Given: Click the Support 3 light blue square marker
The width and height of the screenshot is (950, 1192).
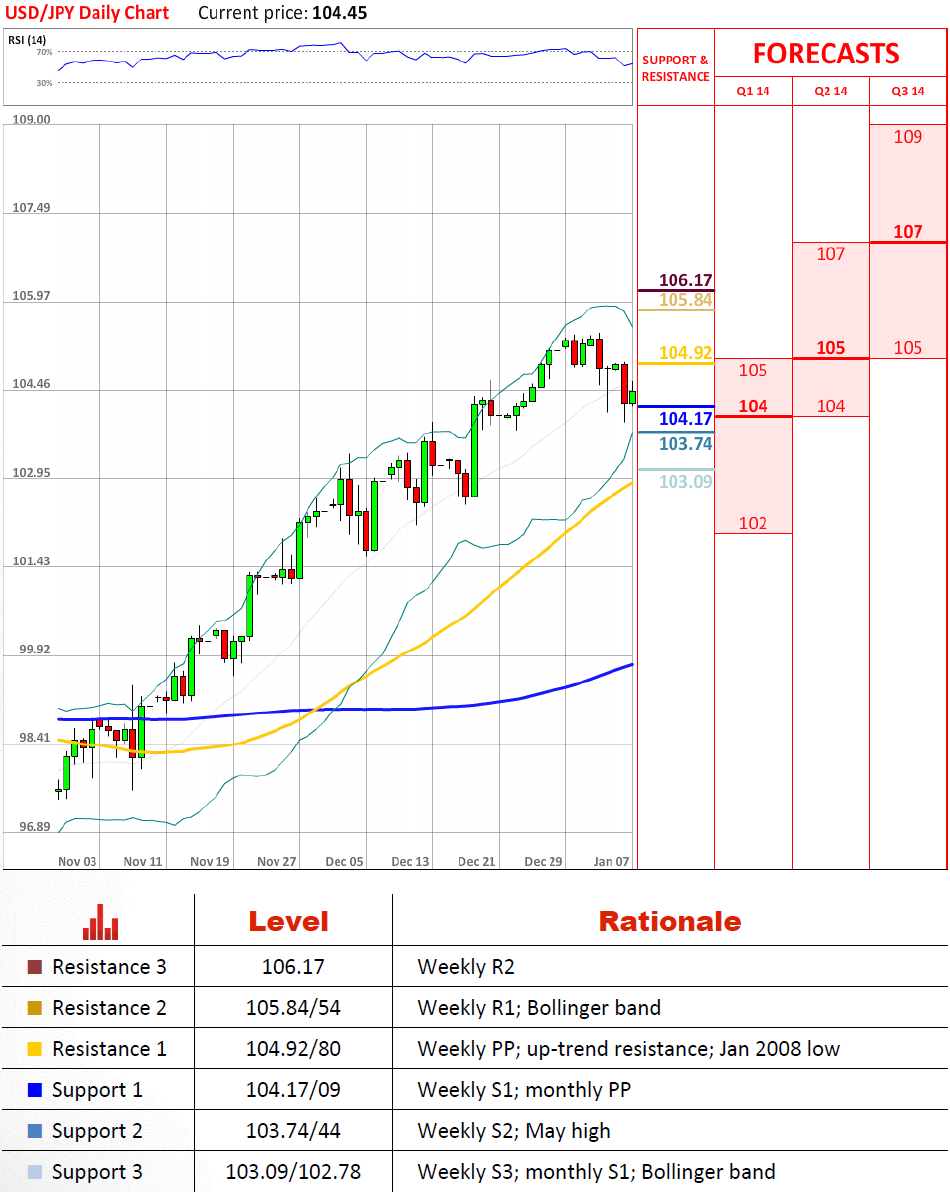Looking at the screenshot, I should [35, 1172].
